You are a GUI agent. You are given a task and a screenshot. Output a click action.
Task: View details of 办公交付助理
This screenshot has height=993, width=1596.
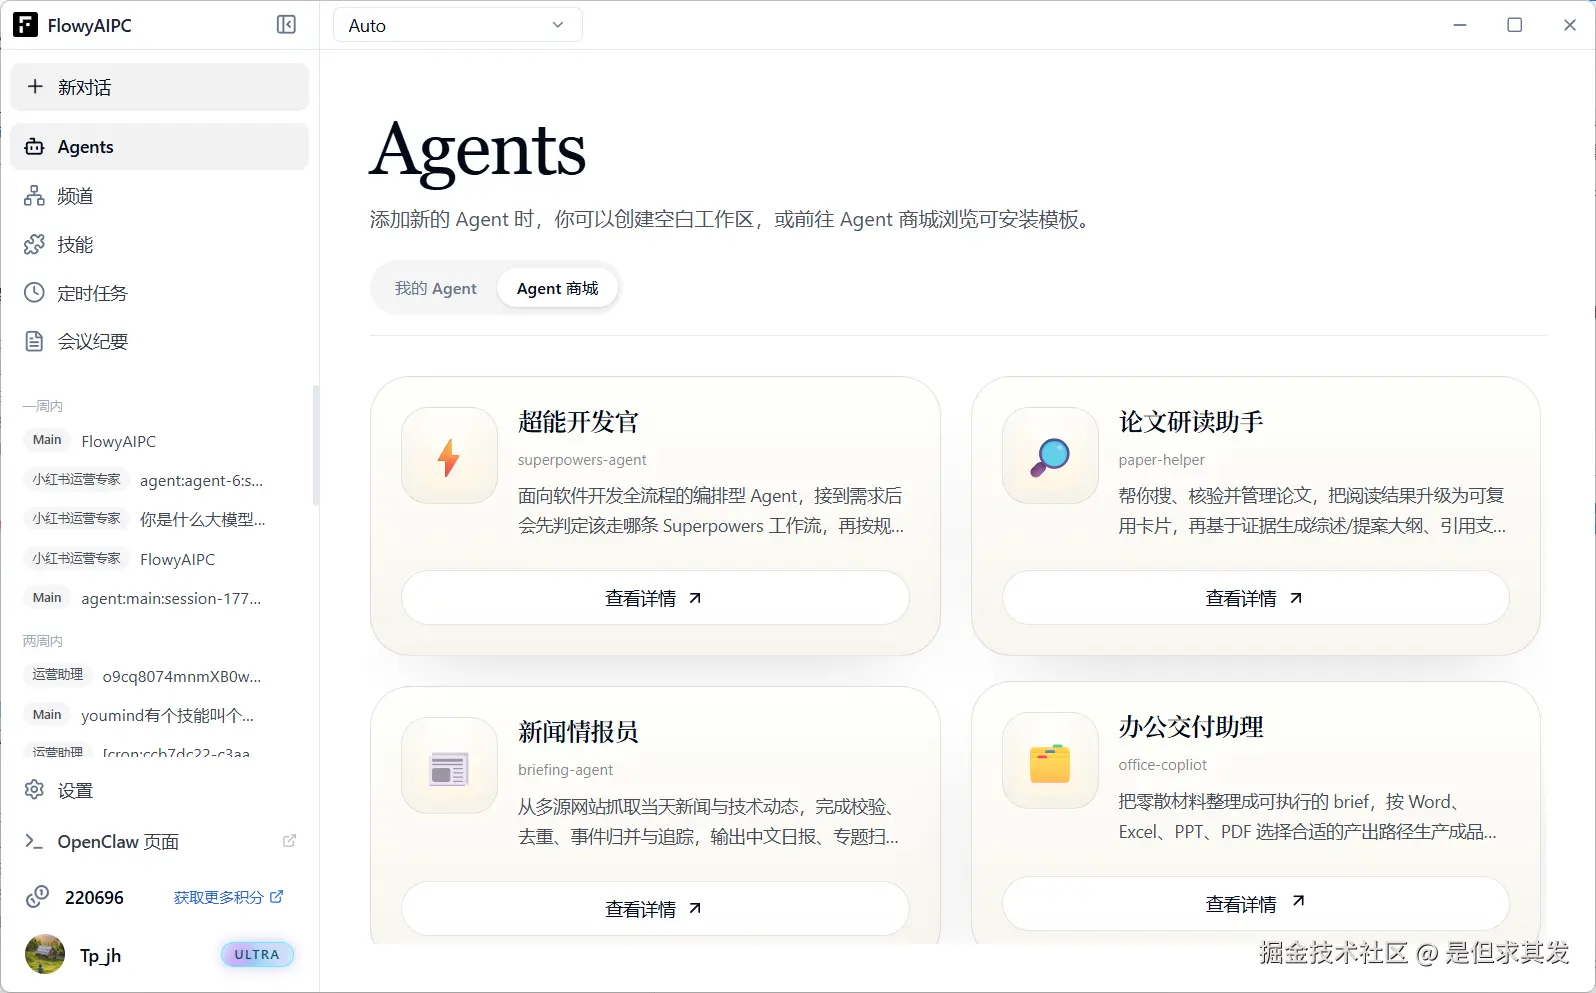[1256, 903]
